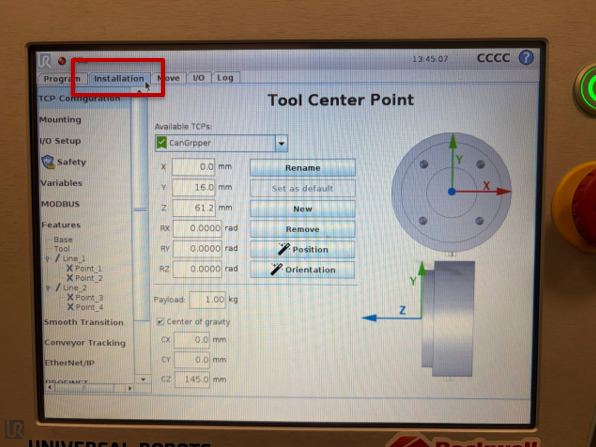Click the Orientation button
596x447 pixels.
tap(303, 269)
